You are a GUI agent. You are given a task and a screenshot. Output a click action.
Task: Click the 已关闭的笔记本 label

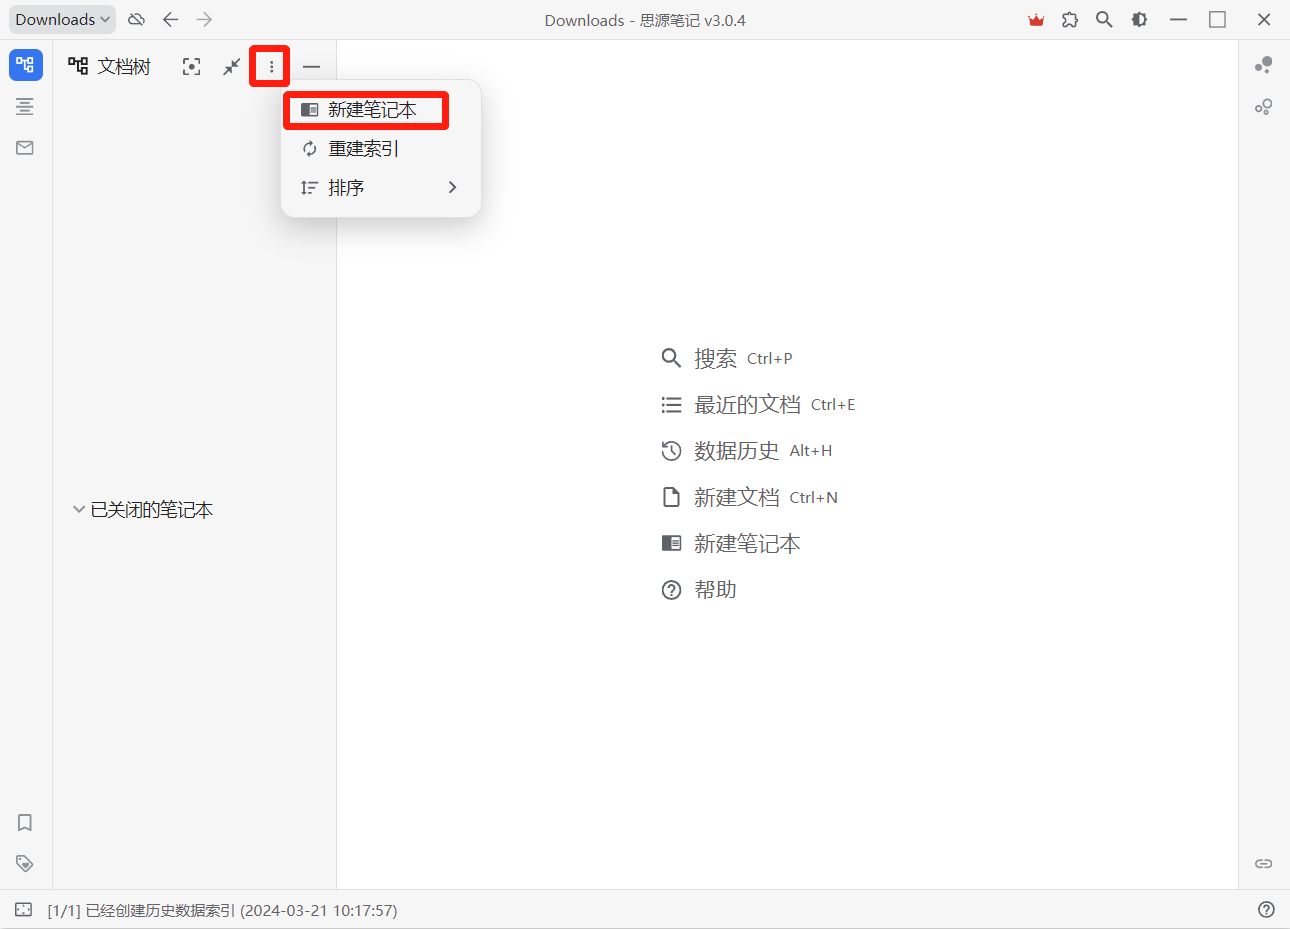pyautogui.click(x=152, y=510)
